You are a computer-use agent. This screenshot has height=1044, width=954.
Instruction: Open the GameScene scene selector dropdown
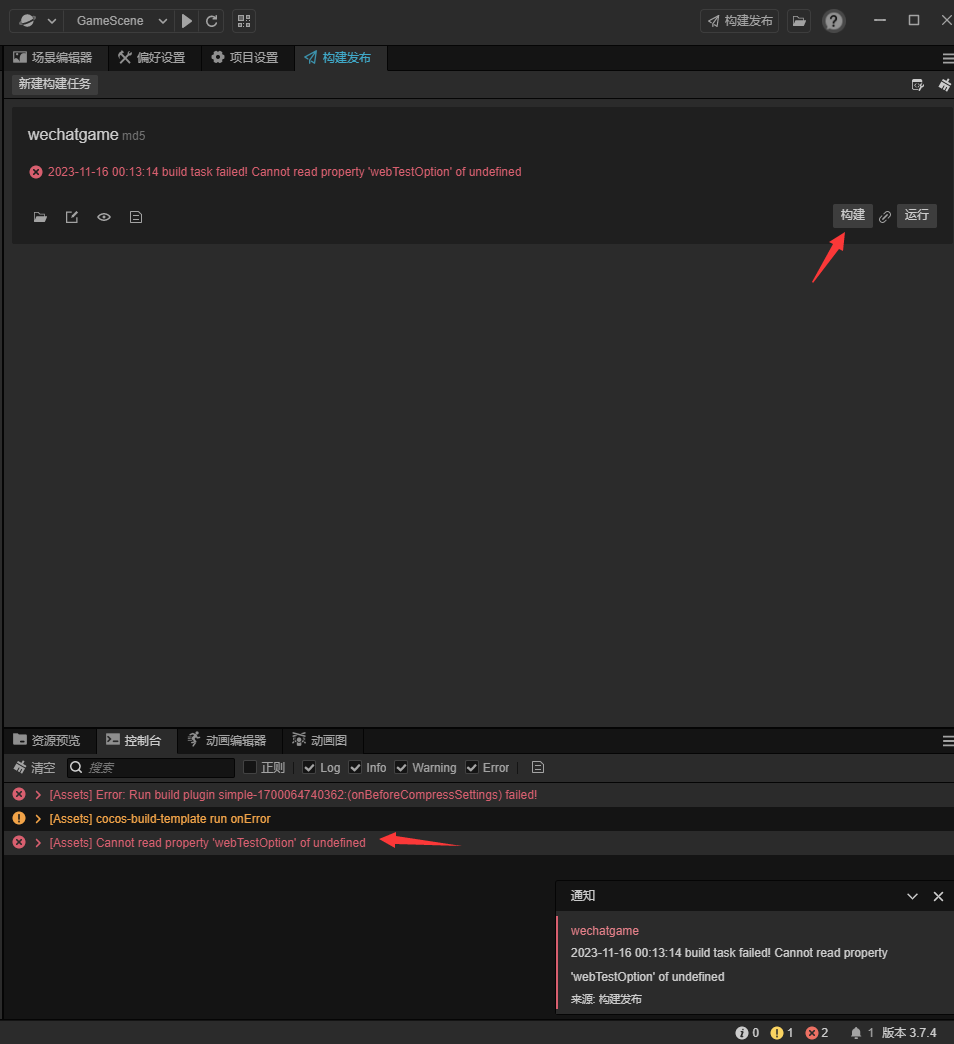pos(120,21)
